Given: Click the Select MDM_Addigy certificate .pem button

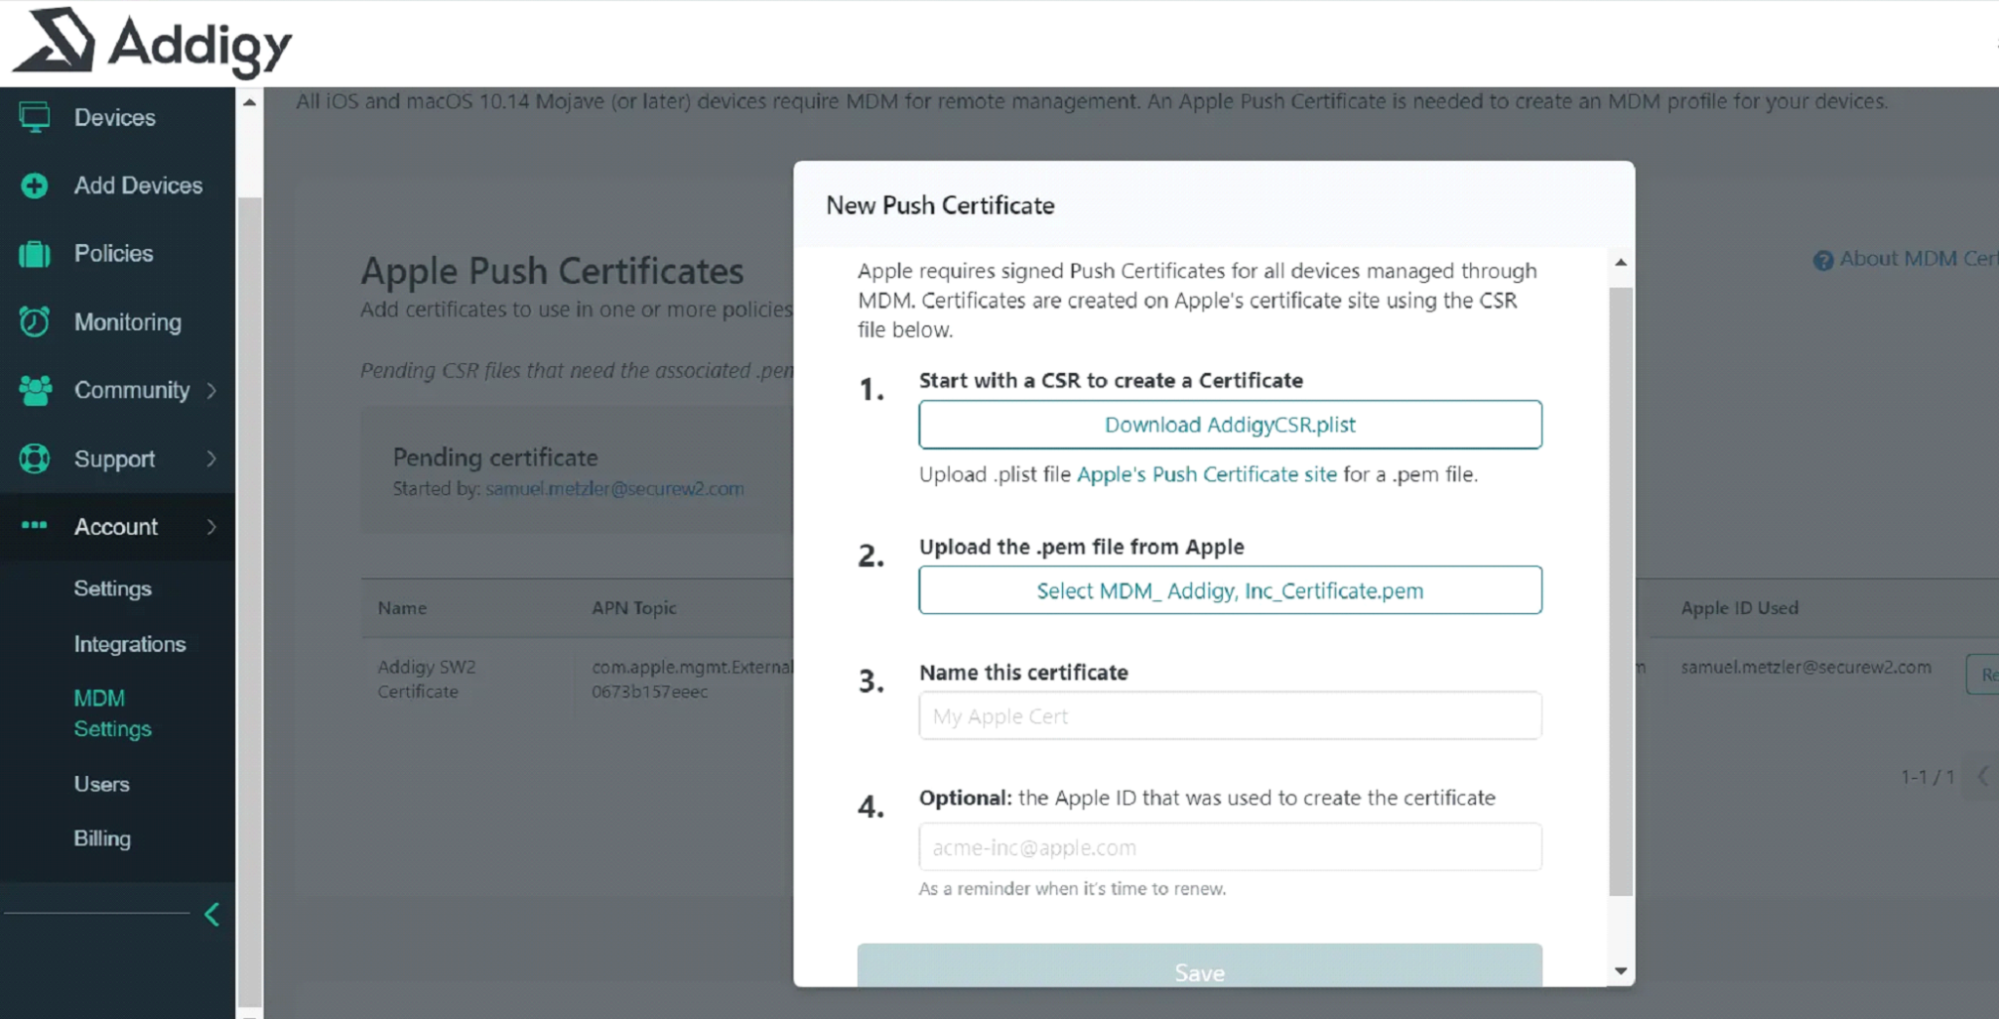Looking at the screenshot, I should point(1229,591).
